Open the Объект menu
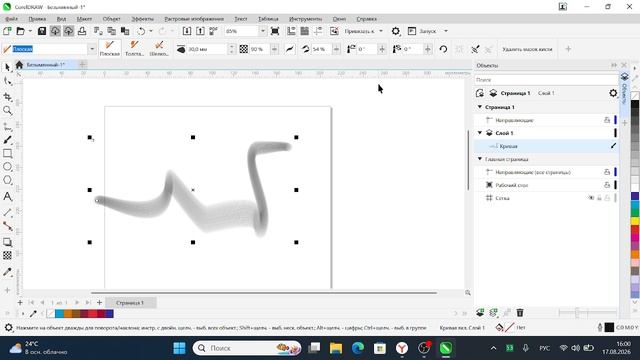This screenshot has height=360, width=640. coord(111,19)
